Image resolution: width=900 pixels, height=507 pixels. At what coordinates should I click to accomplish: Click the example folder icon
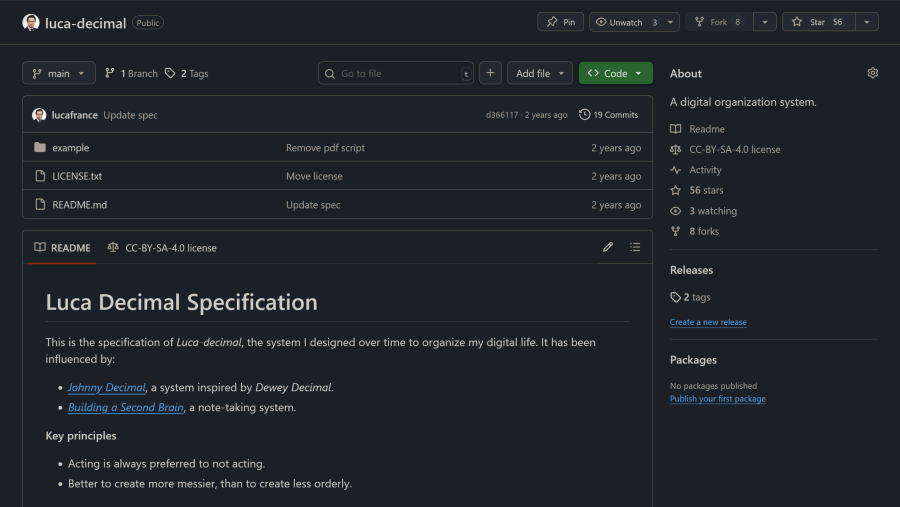click(40, 148)
